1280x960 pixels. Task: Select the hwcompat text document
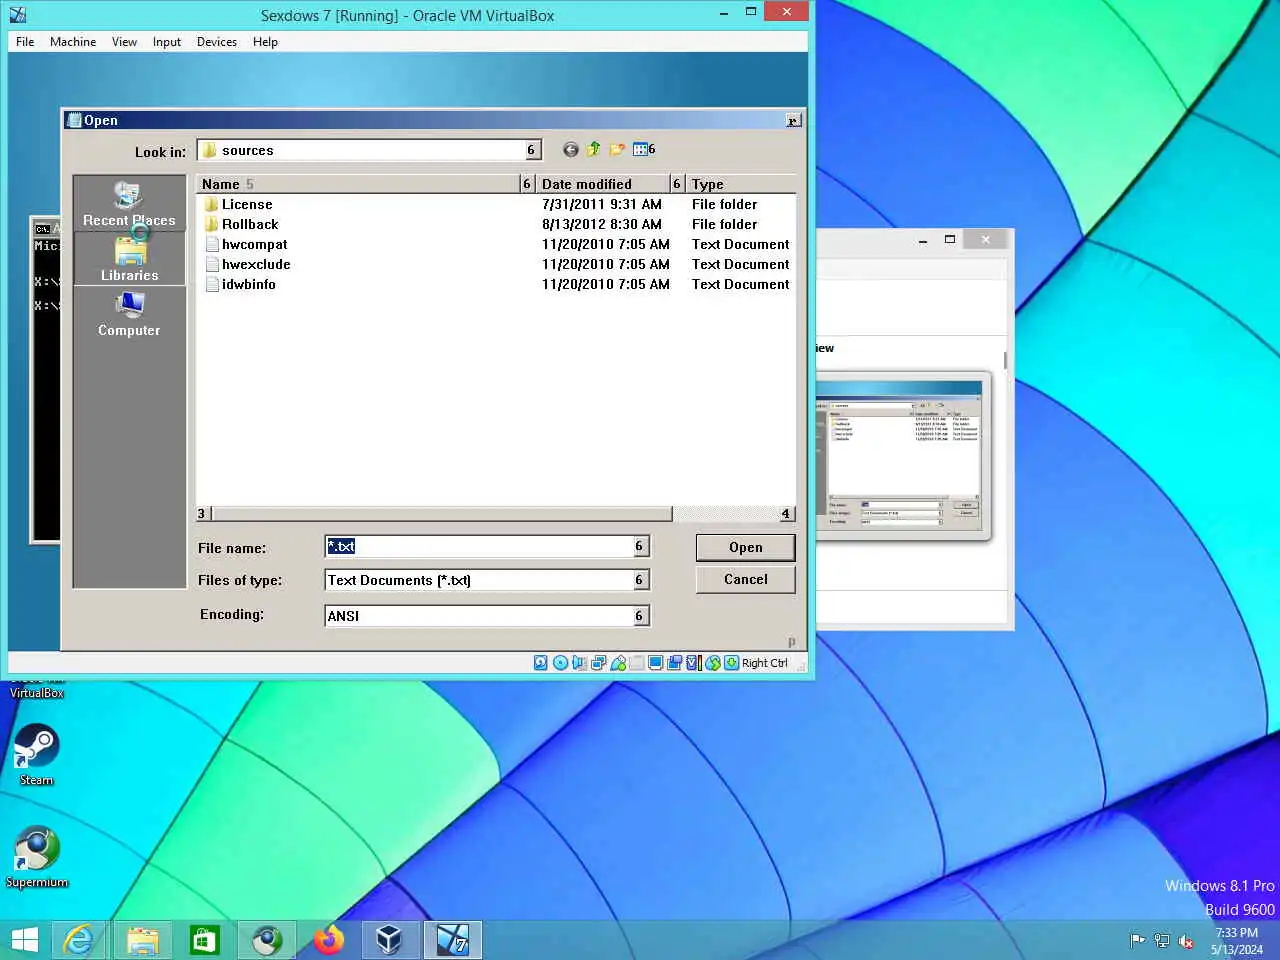click(246, 244)
